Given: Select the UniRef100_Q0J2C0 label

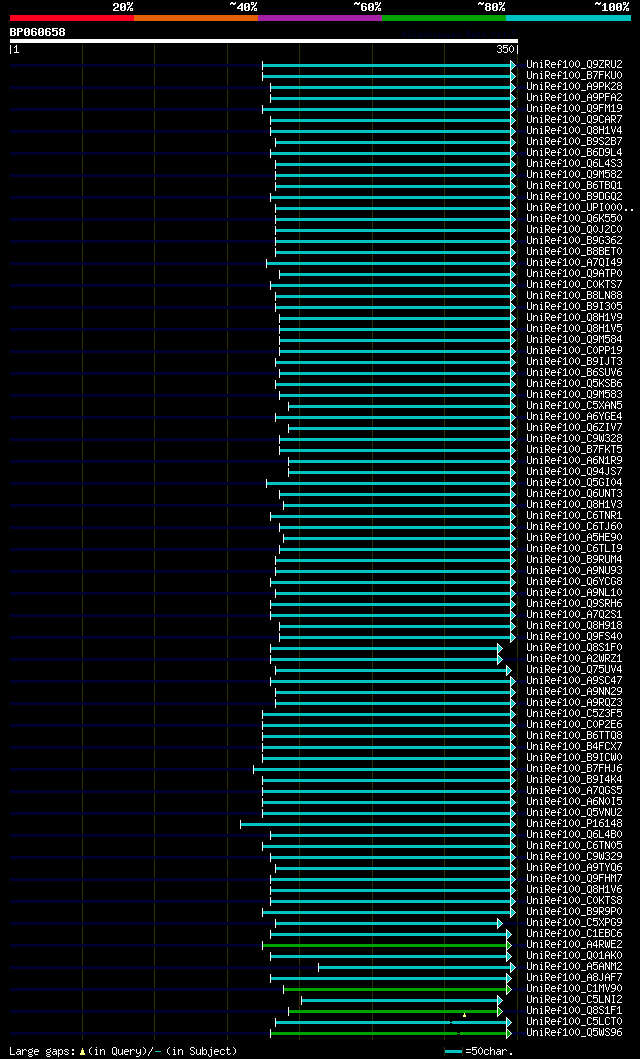Looking at the screenshot, I should [x=575, y=230].
